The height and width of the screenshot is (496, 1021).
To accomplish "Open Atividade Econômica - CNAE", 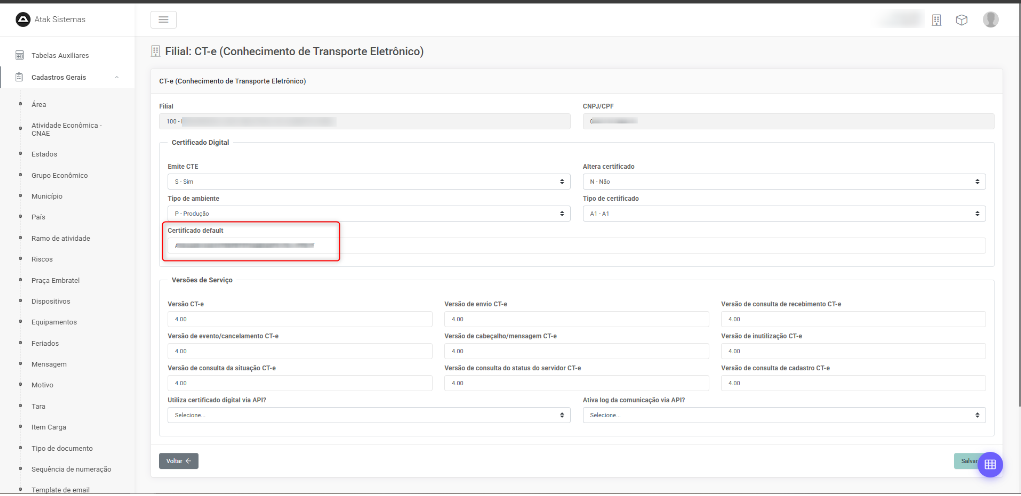I will [x=64, y=129].
